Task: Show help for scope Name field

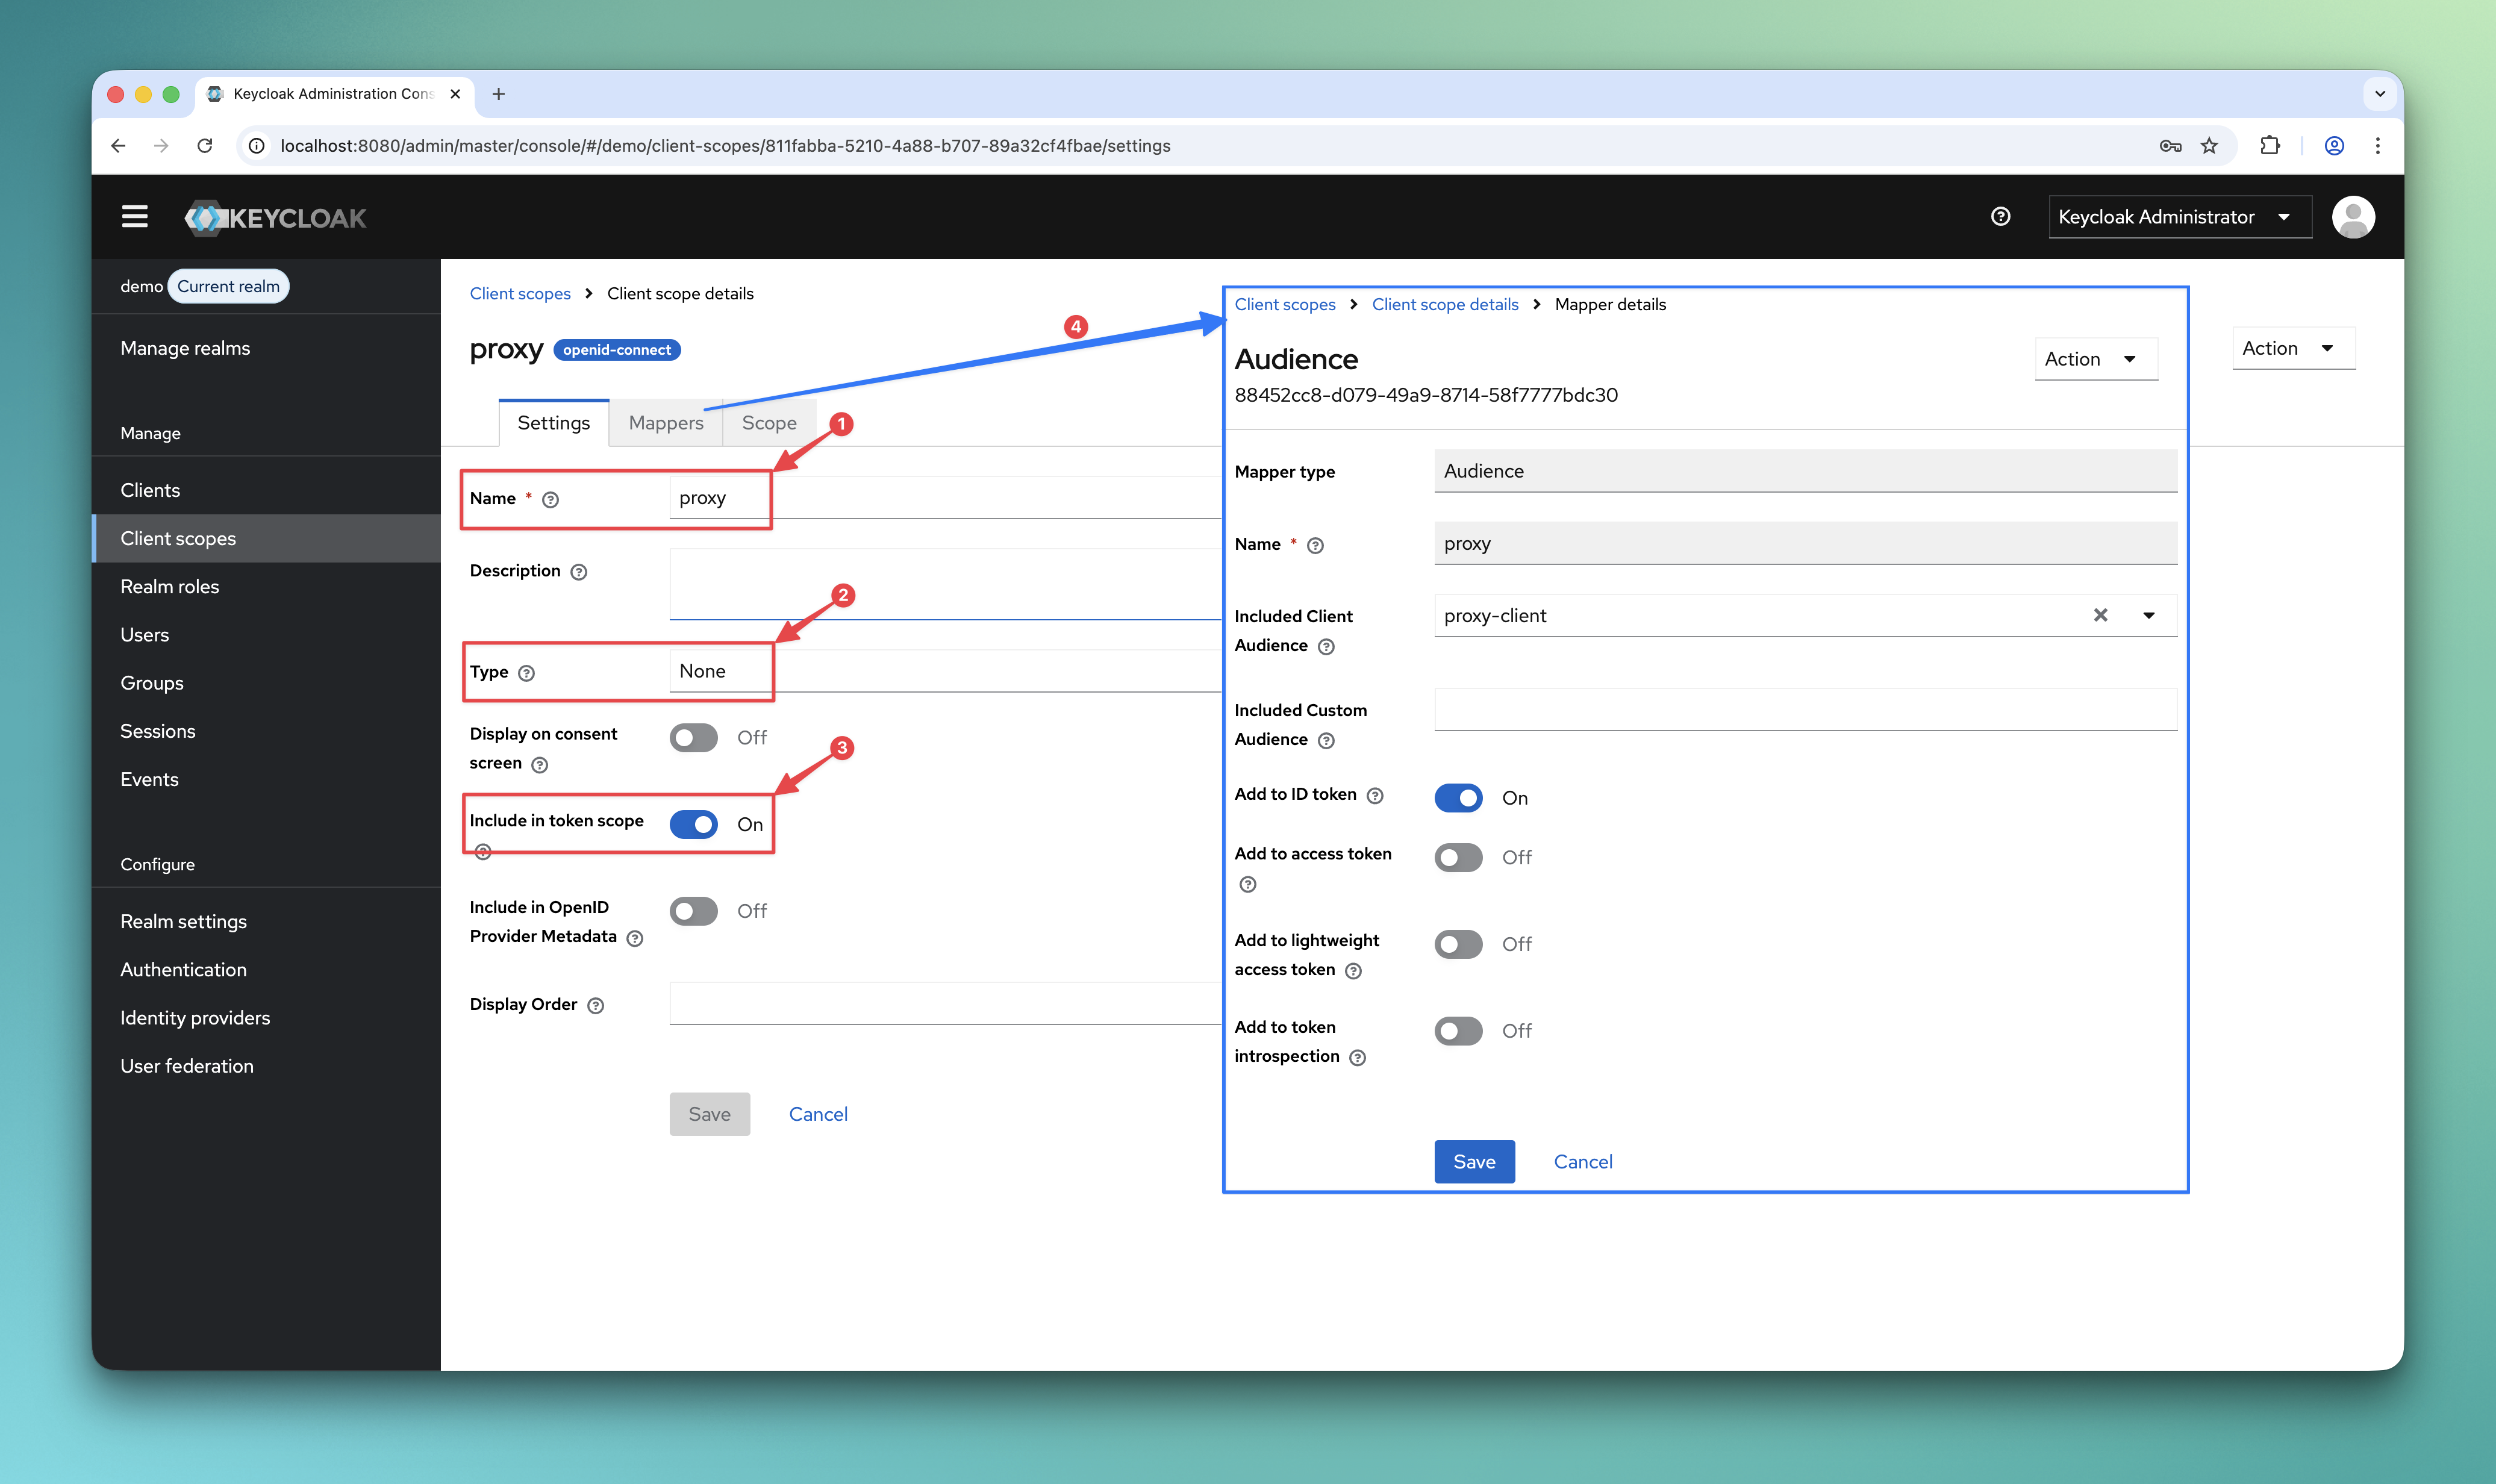Action: pyautogui.click(x=550, y=499)
